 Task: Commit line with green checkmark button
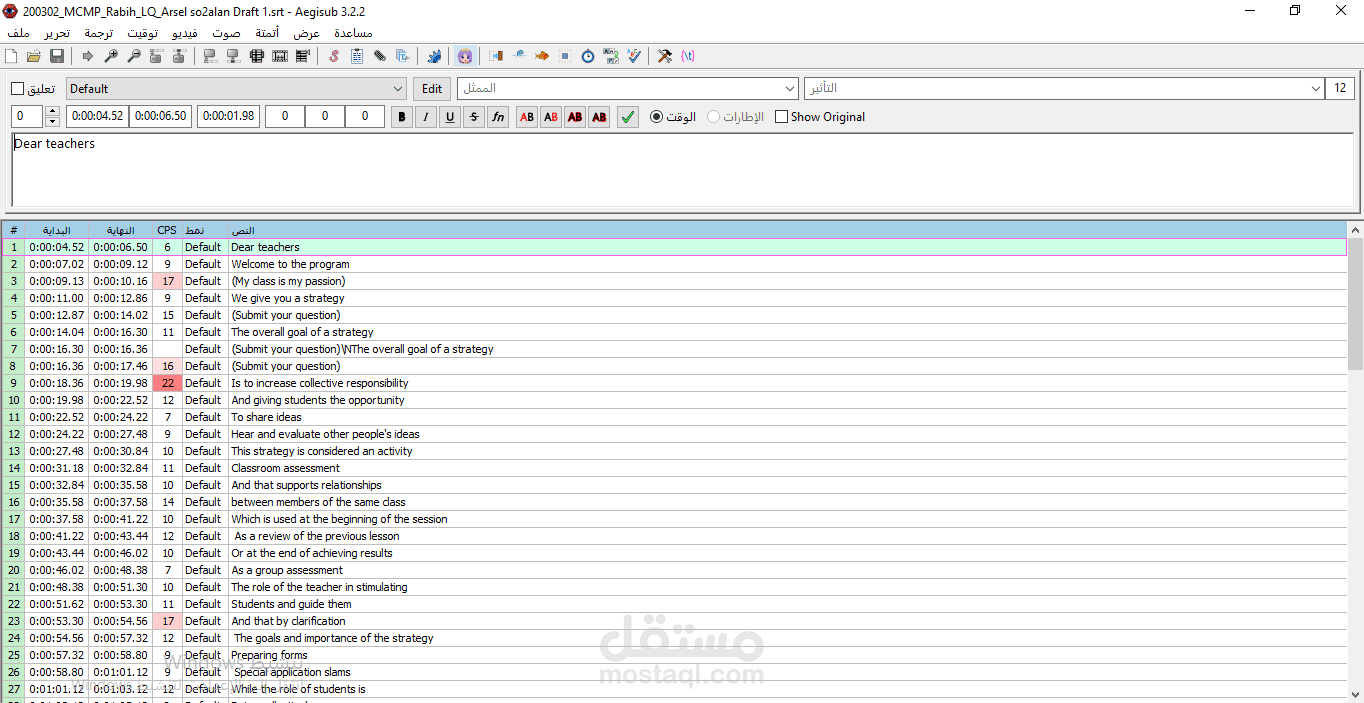click(x=627, y=117)
